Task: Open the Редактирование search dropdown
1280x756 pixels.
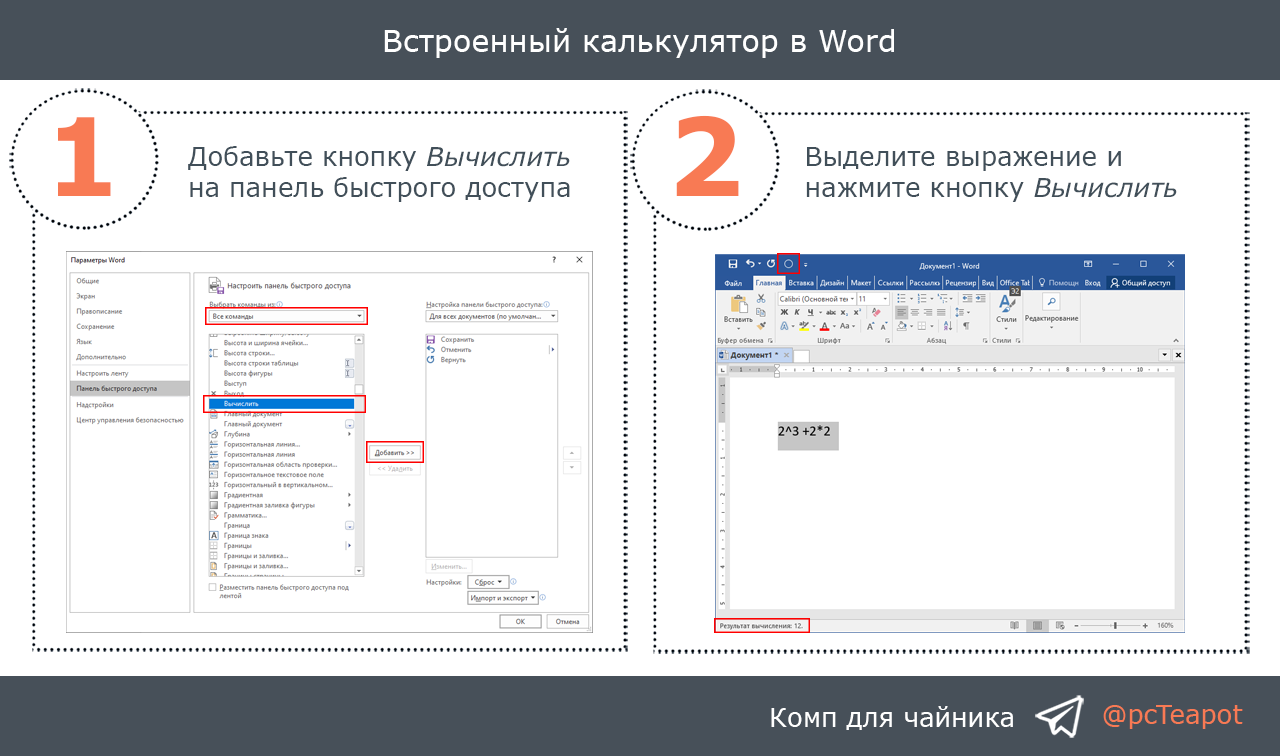Action: [1051, 311]
